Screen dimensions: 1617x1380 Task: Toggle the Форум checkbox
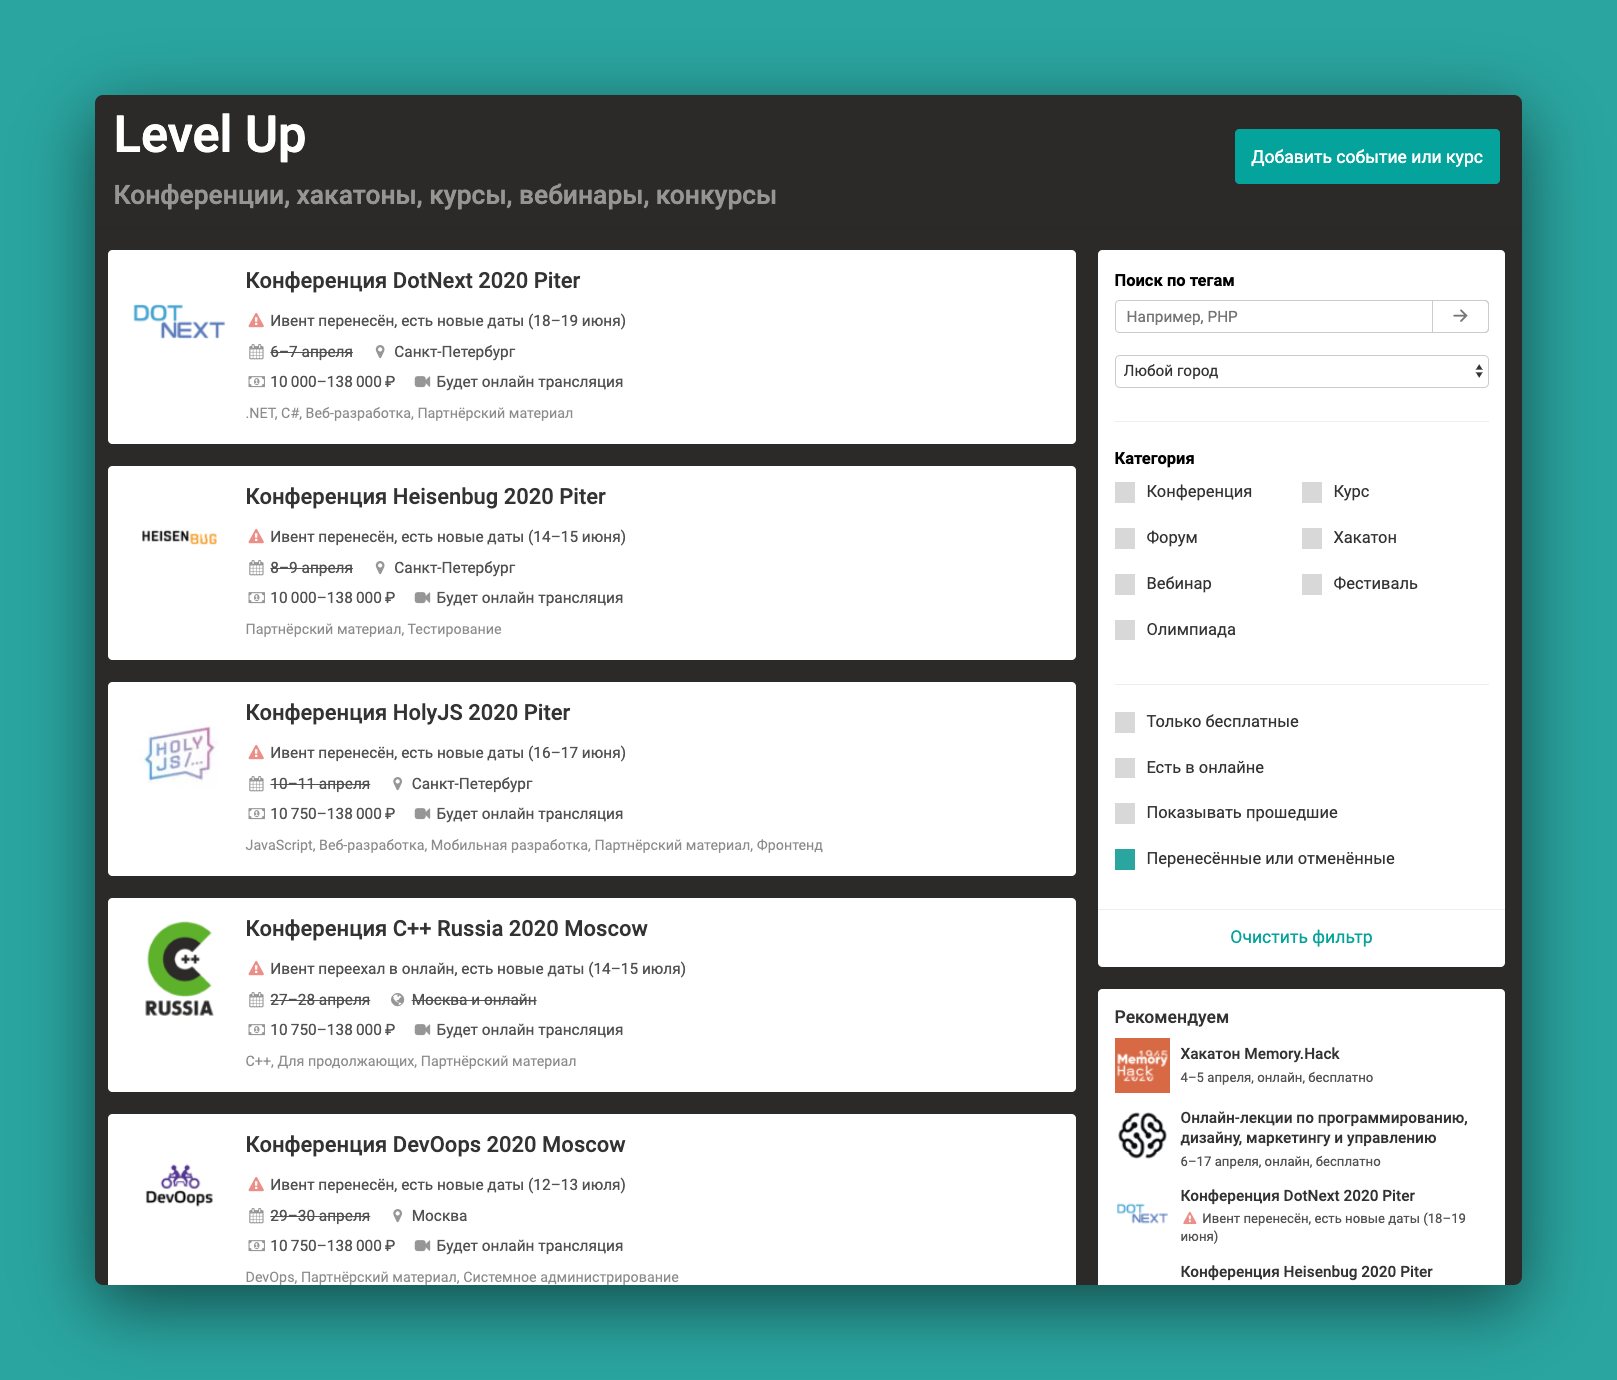coord(1125,538)
